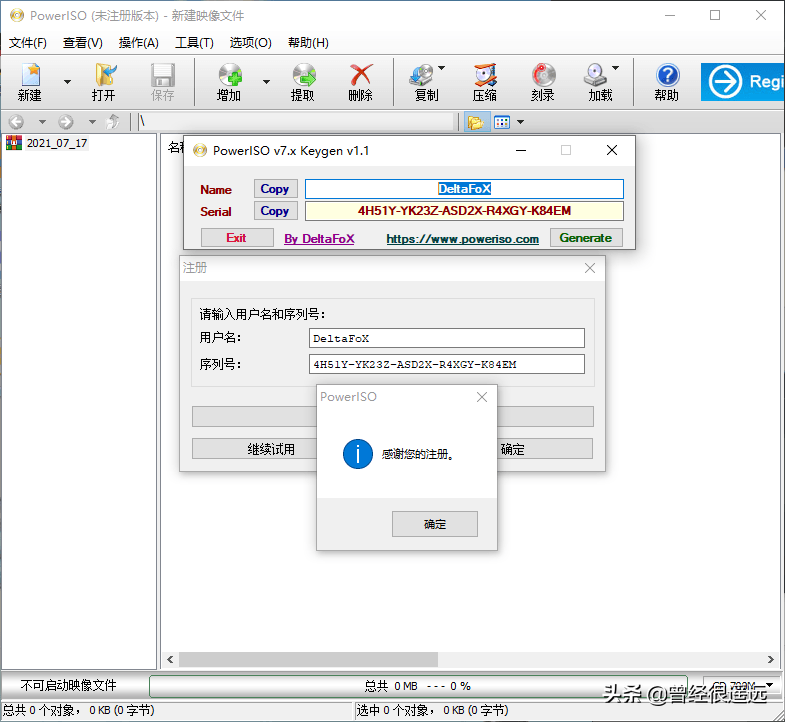Click the Mount (加载) toolbar icon
The height and width of the screenshot is (722, 785).
point(599,82)
